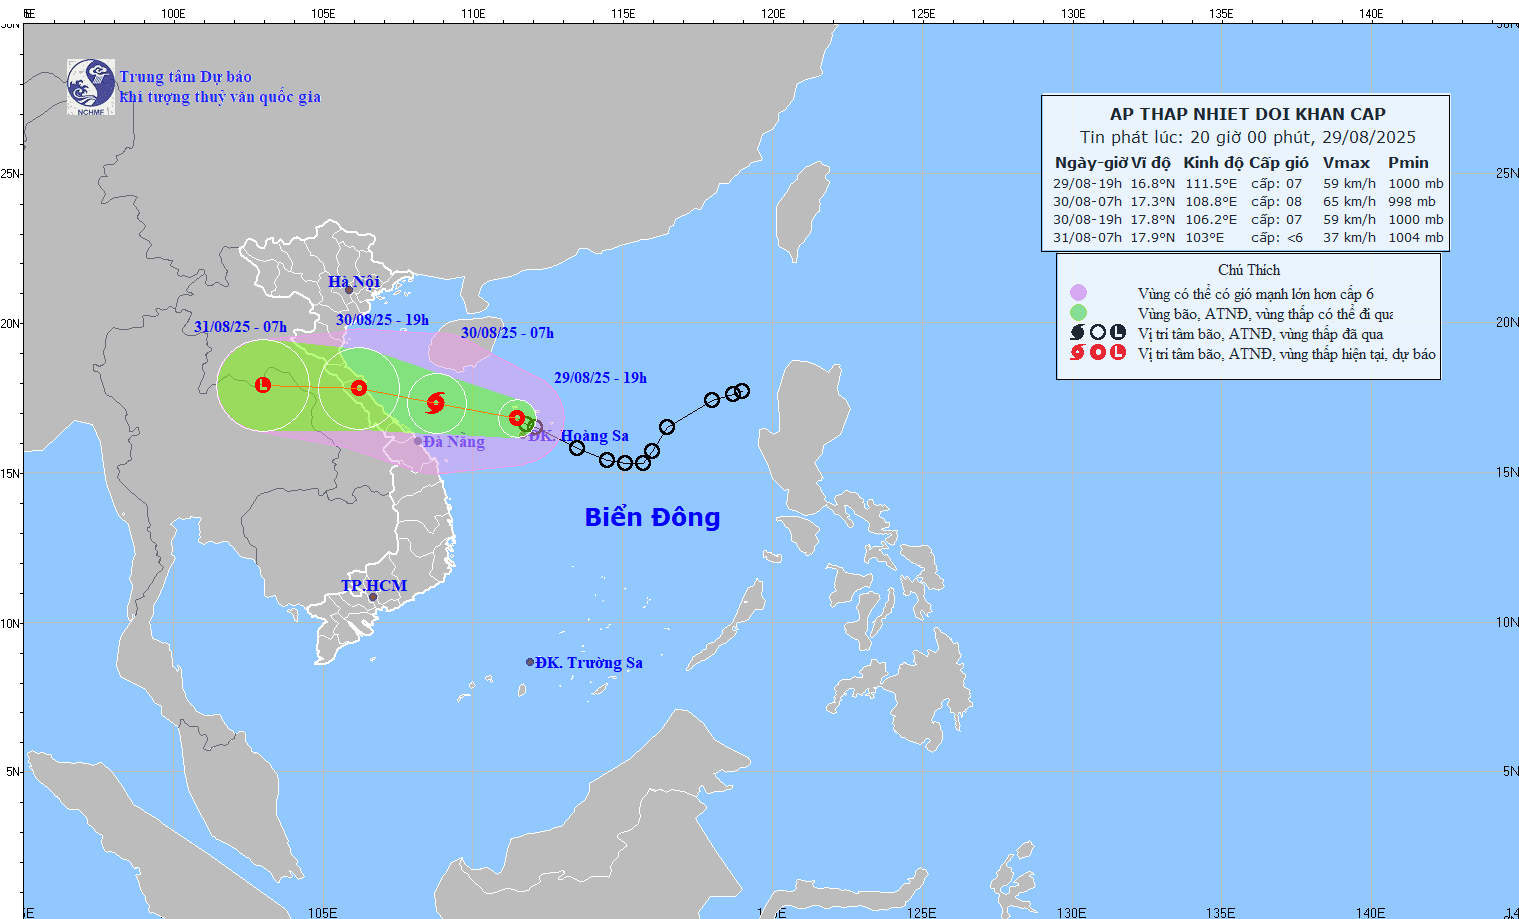Toggle the open-circle ATNĐ symbol in the legend
Viewport: 1519px width, 919px height.
1100,333
